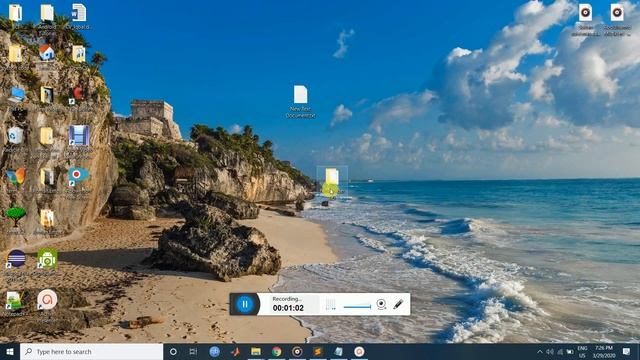This screenshot has width=640, height=360.
Task: Open the taskbar clock and calendar
Action: 604,351
